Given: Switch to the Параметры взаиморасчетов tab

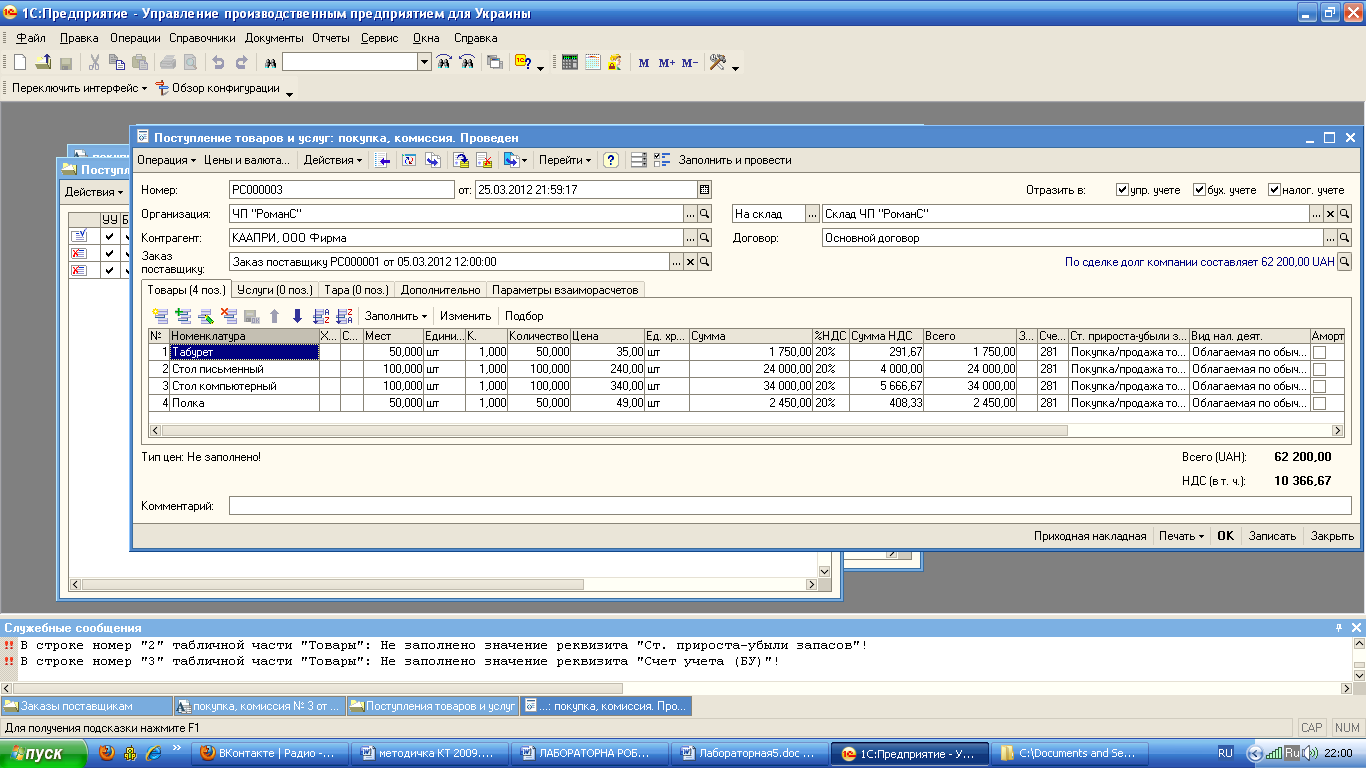Looking at the screenshot, I should click(x=566, y=290).
